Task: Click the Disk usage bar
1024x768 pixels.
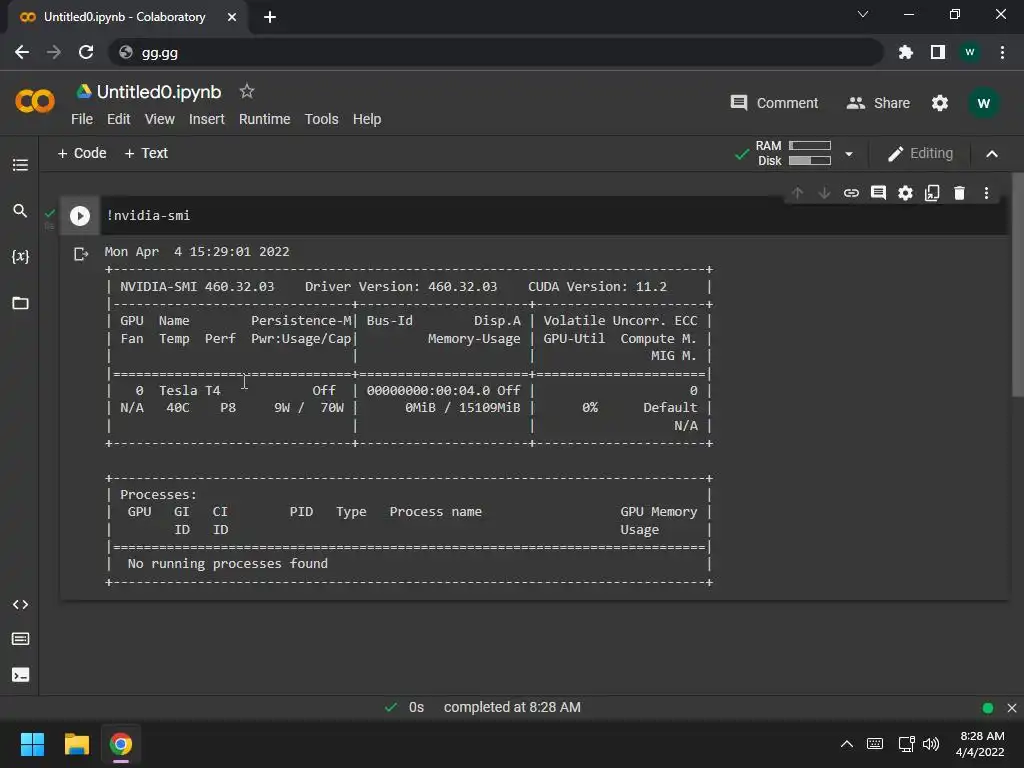Action: [810, 161]
